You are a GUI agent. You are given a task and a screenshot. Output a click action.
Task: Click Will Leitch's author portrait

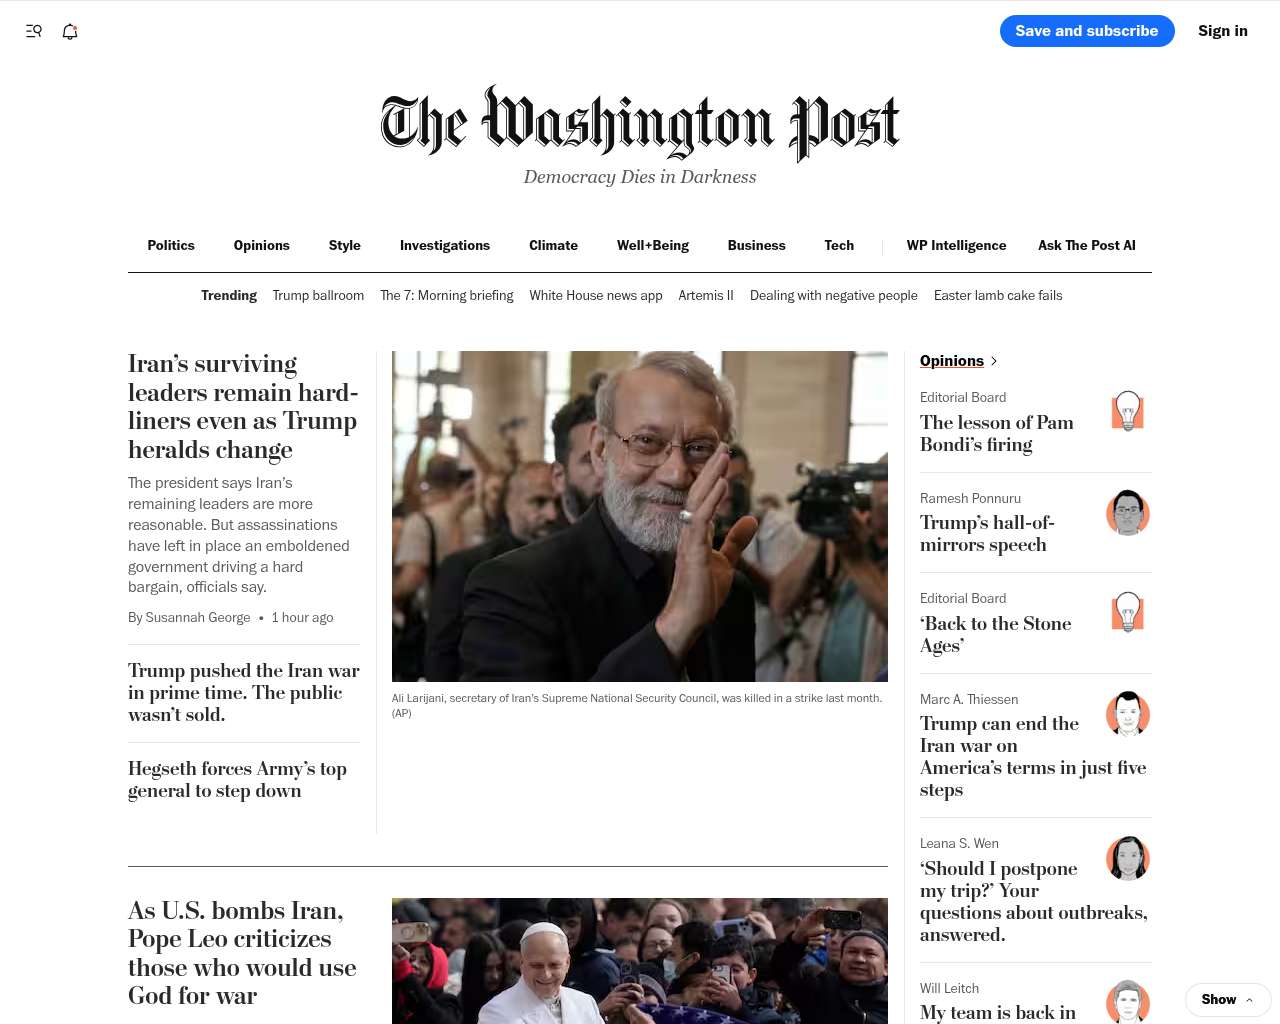1128,1002
